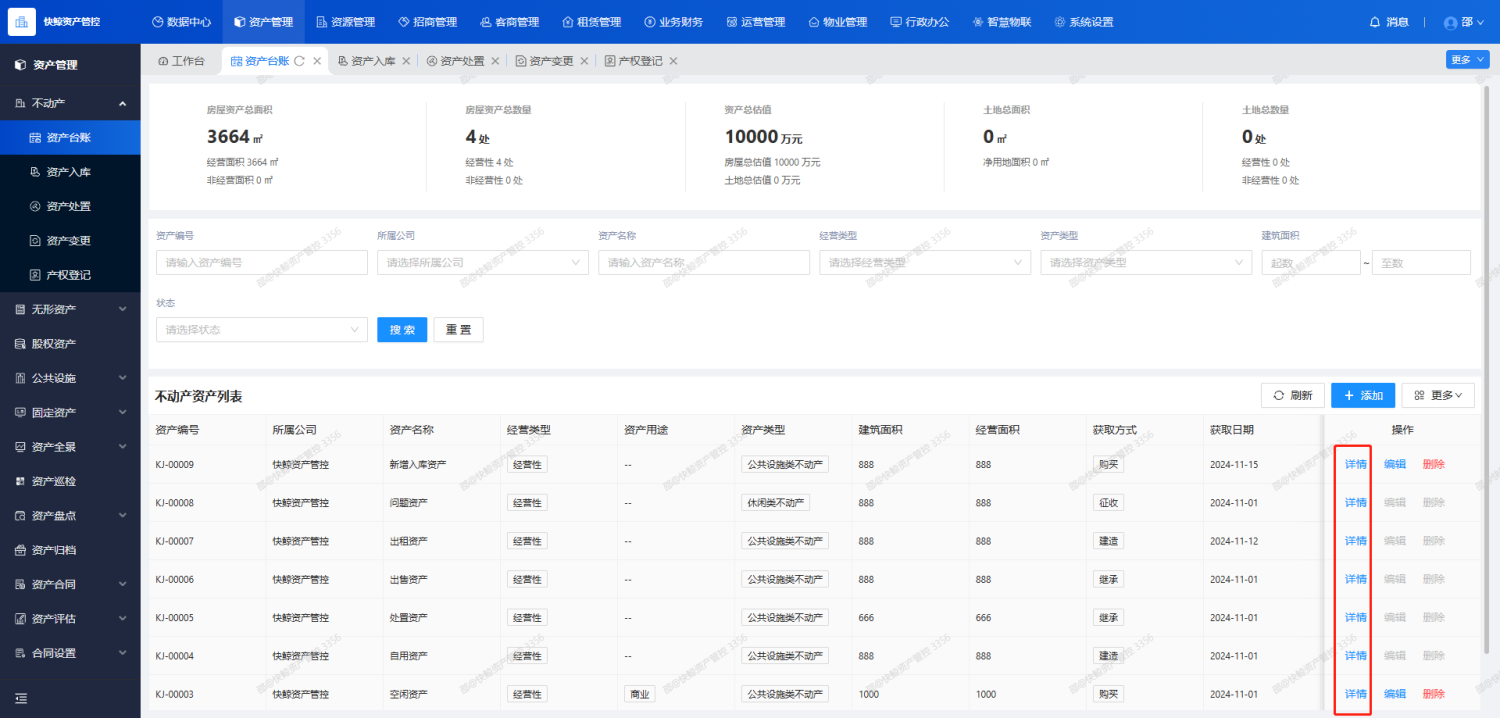Screen dimensions: 1500x718
Task: Click 编辑 for asset KJ-00003
Action: (x=1395, y=694)
